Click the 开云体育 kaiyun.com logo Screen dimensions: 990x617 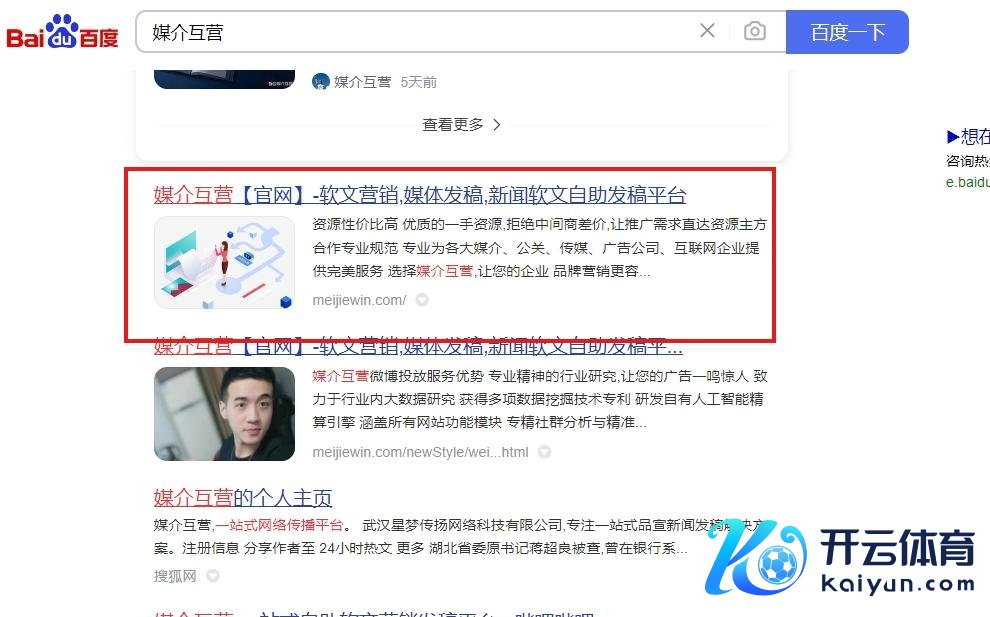[840, 559]
